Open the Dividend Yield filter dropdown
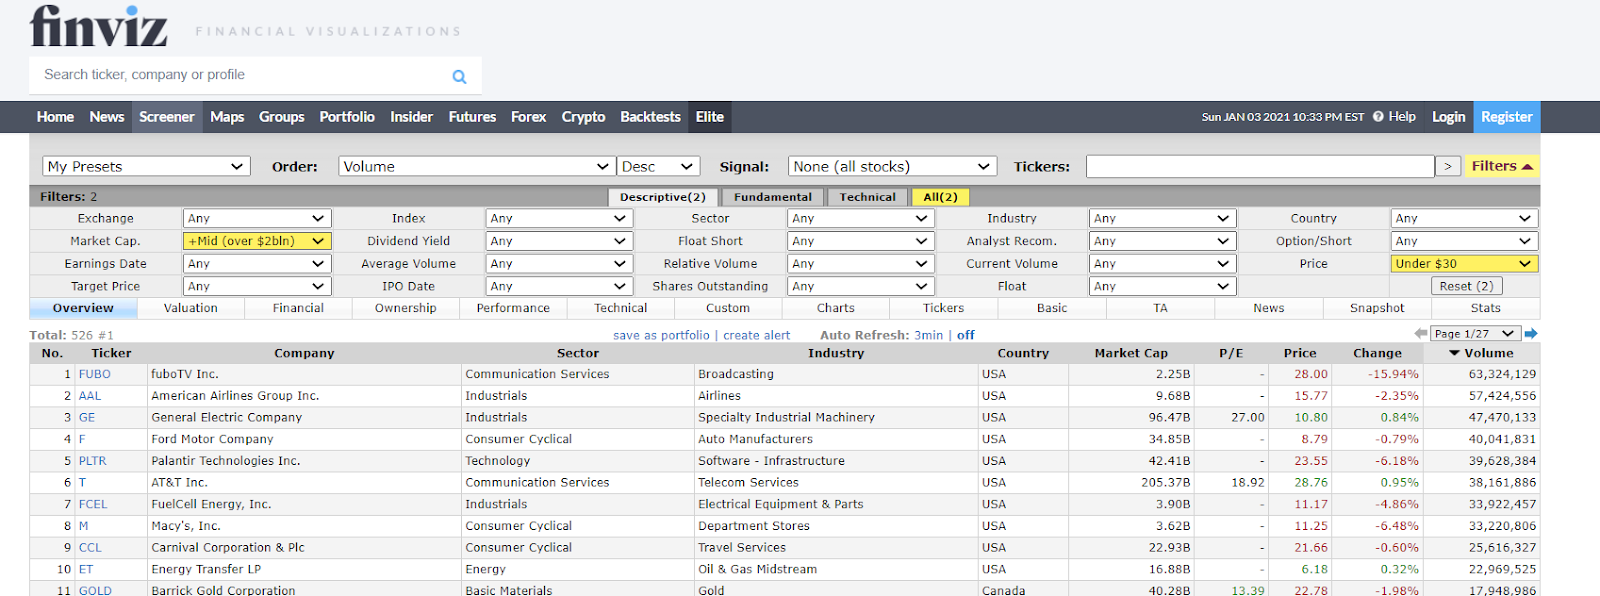Screen dimensions: 1600x596 pos(559,241)
